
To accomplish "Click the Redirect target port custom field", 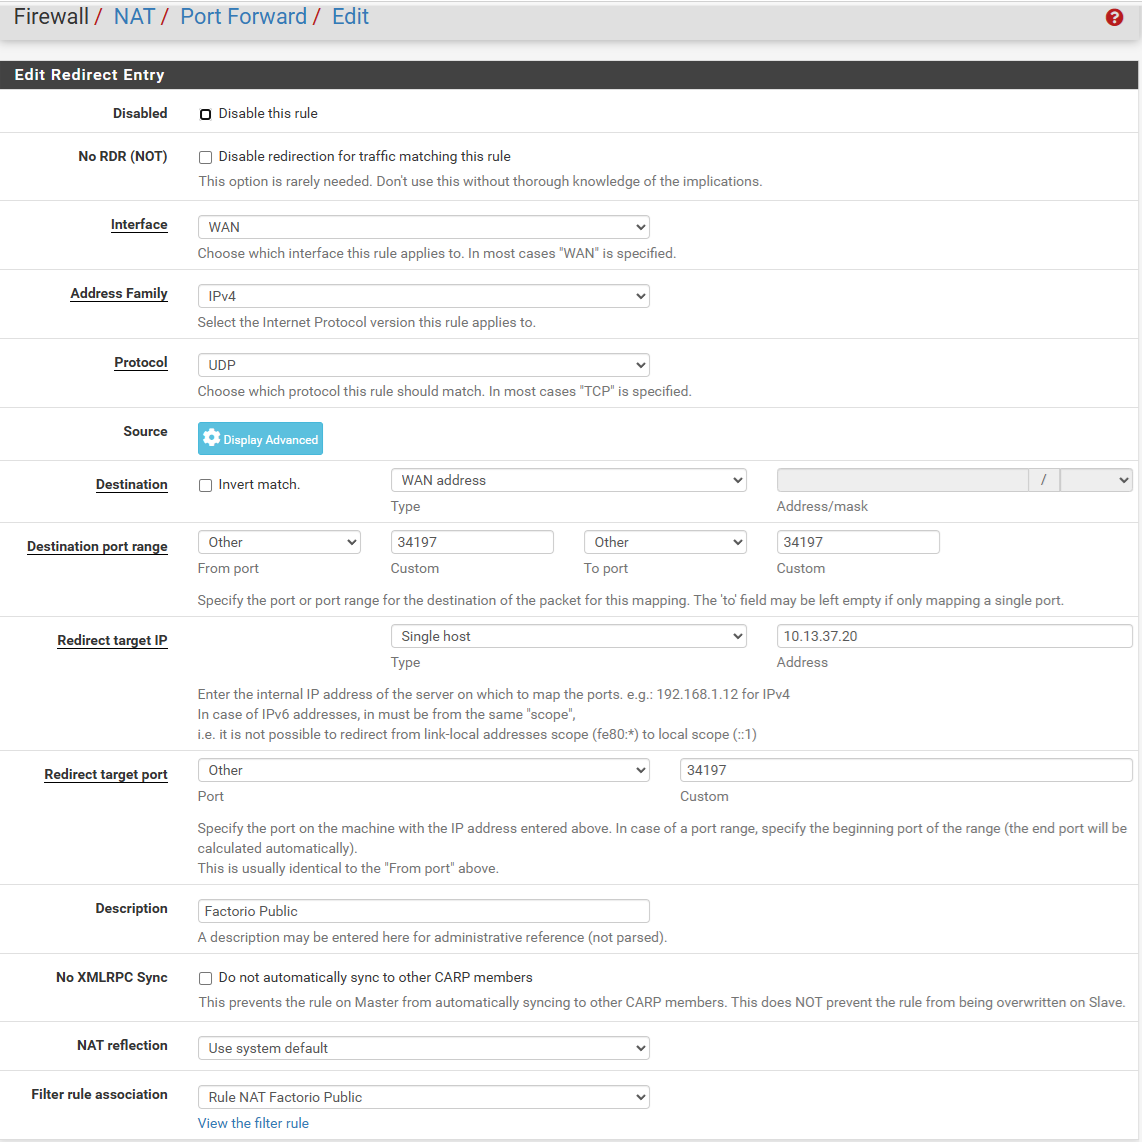I will point(906,770).
